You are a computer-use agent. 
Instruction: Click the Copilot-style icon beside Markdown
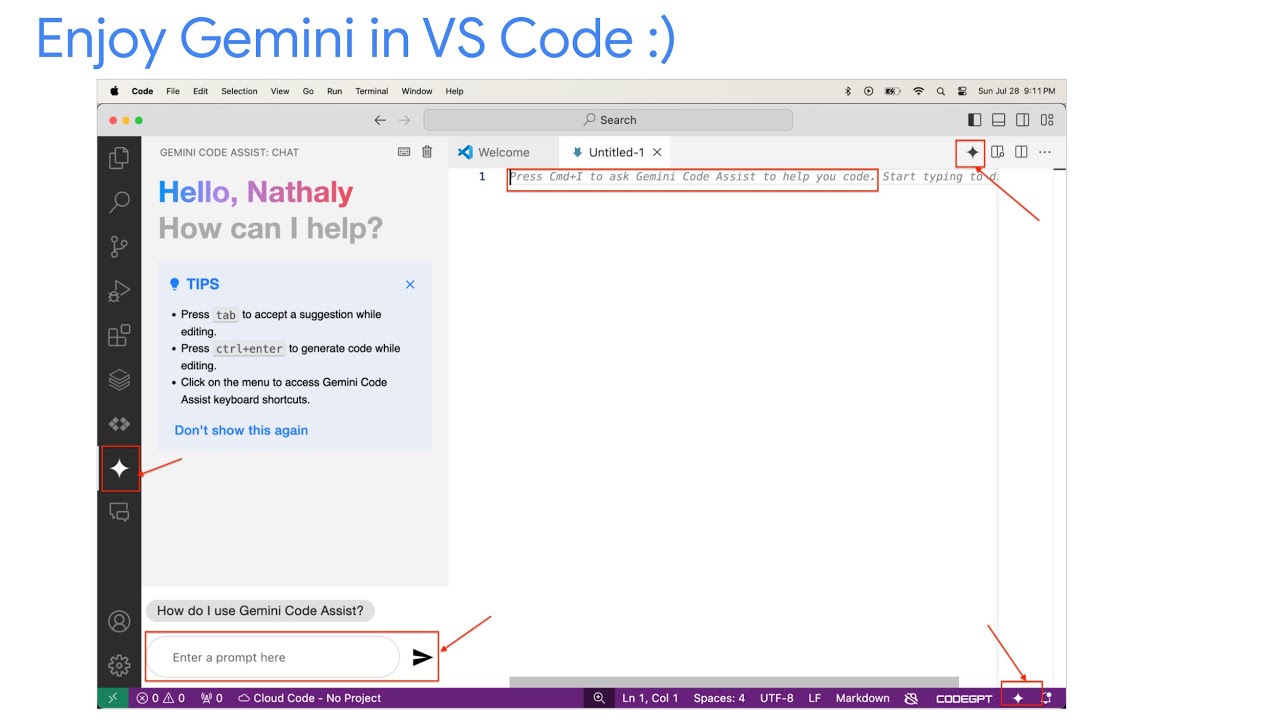[911, 698]
